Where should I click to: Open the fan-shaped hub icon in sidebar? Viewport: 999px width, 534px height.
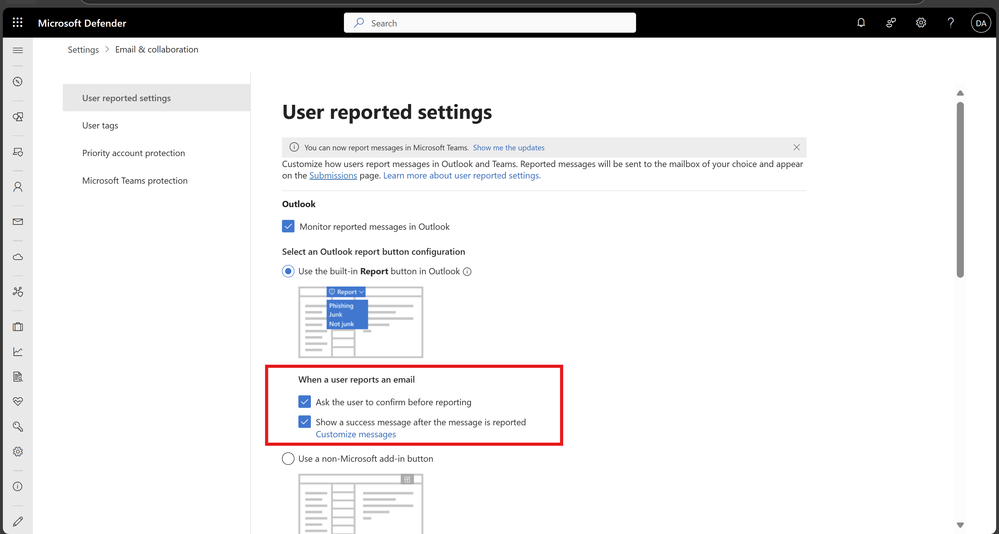pyautogui.click(x=18, y=292)
